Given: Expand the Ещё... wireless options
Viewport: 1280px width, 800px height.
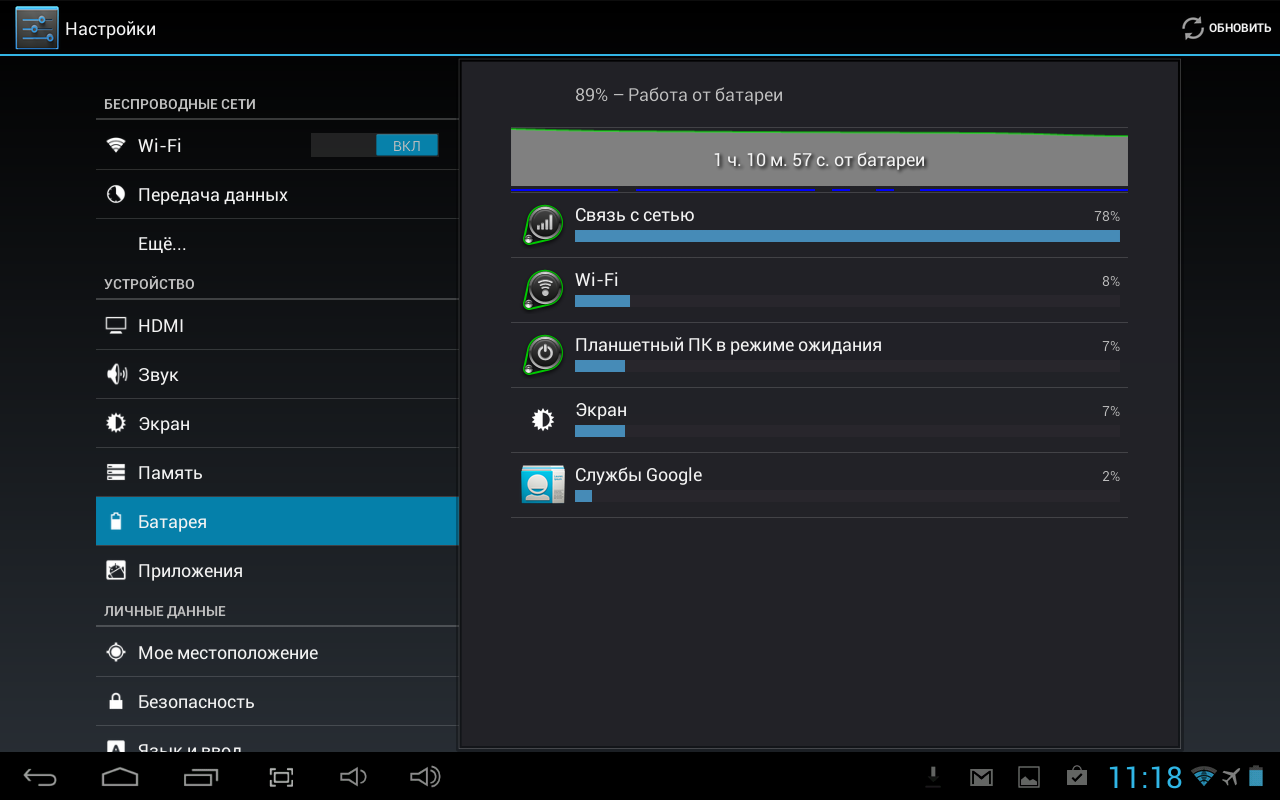Looking at the screenshot, I should [x=162, y=244].
